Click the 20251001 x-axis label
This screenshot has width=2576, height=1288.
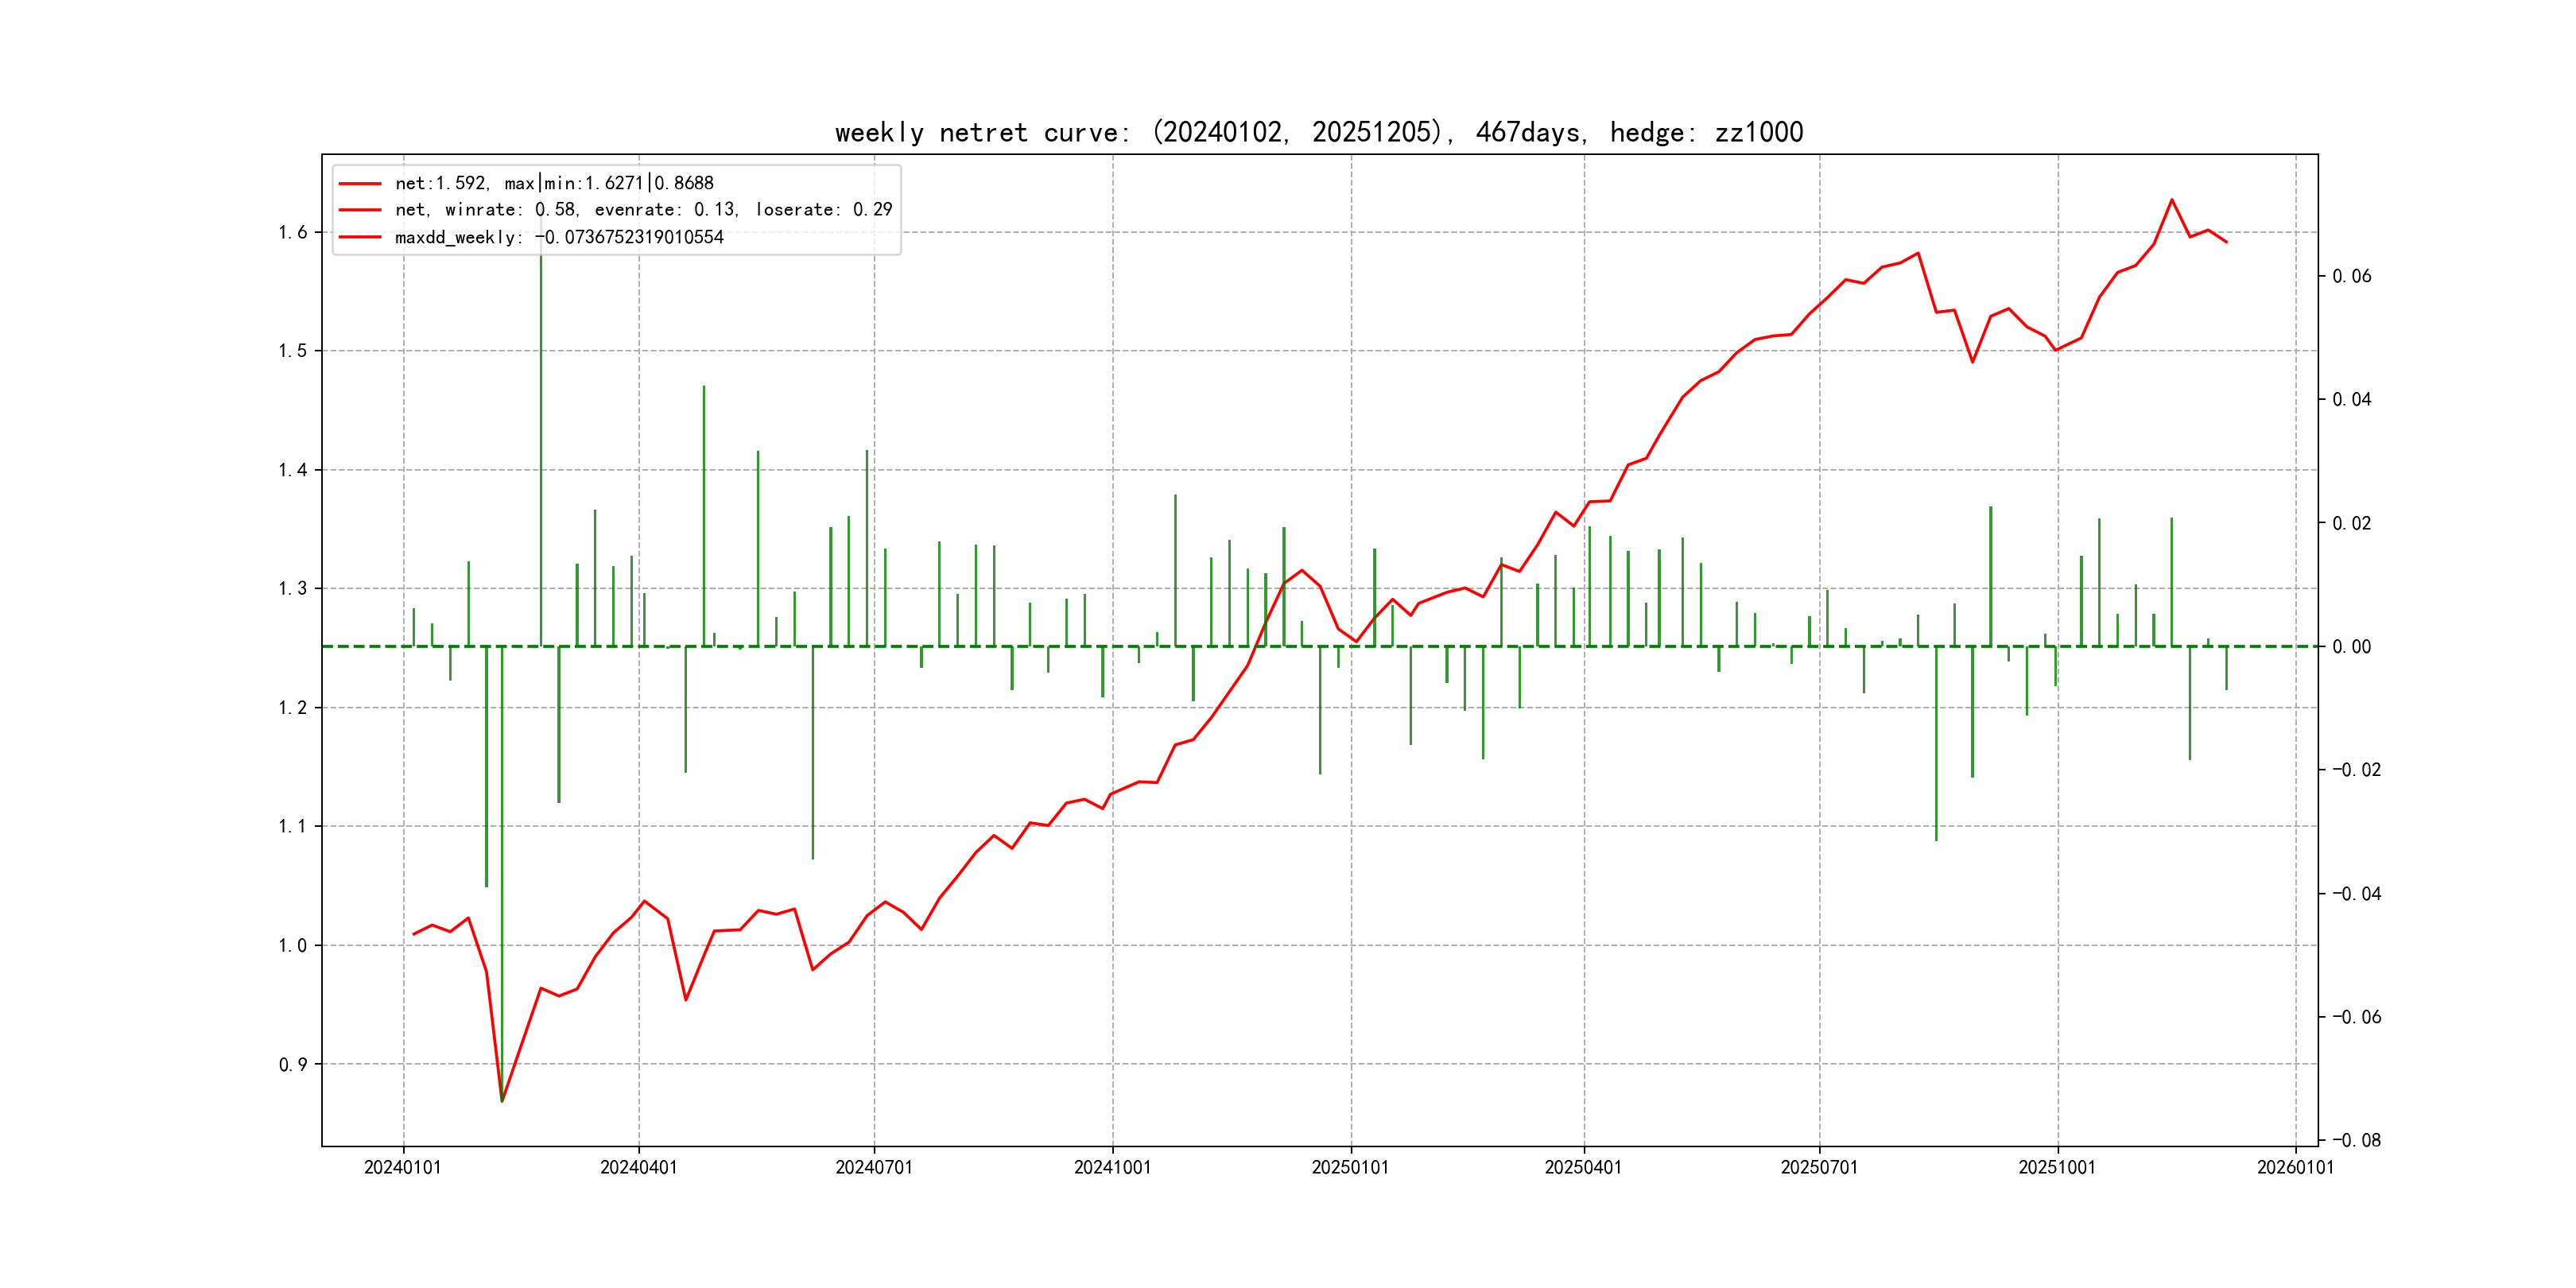2056,1167
